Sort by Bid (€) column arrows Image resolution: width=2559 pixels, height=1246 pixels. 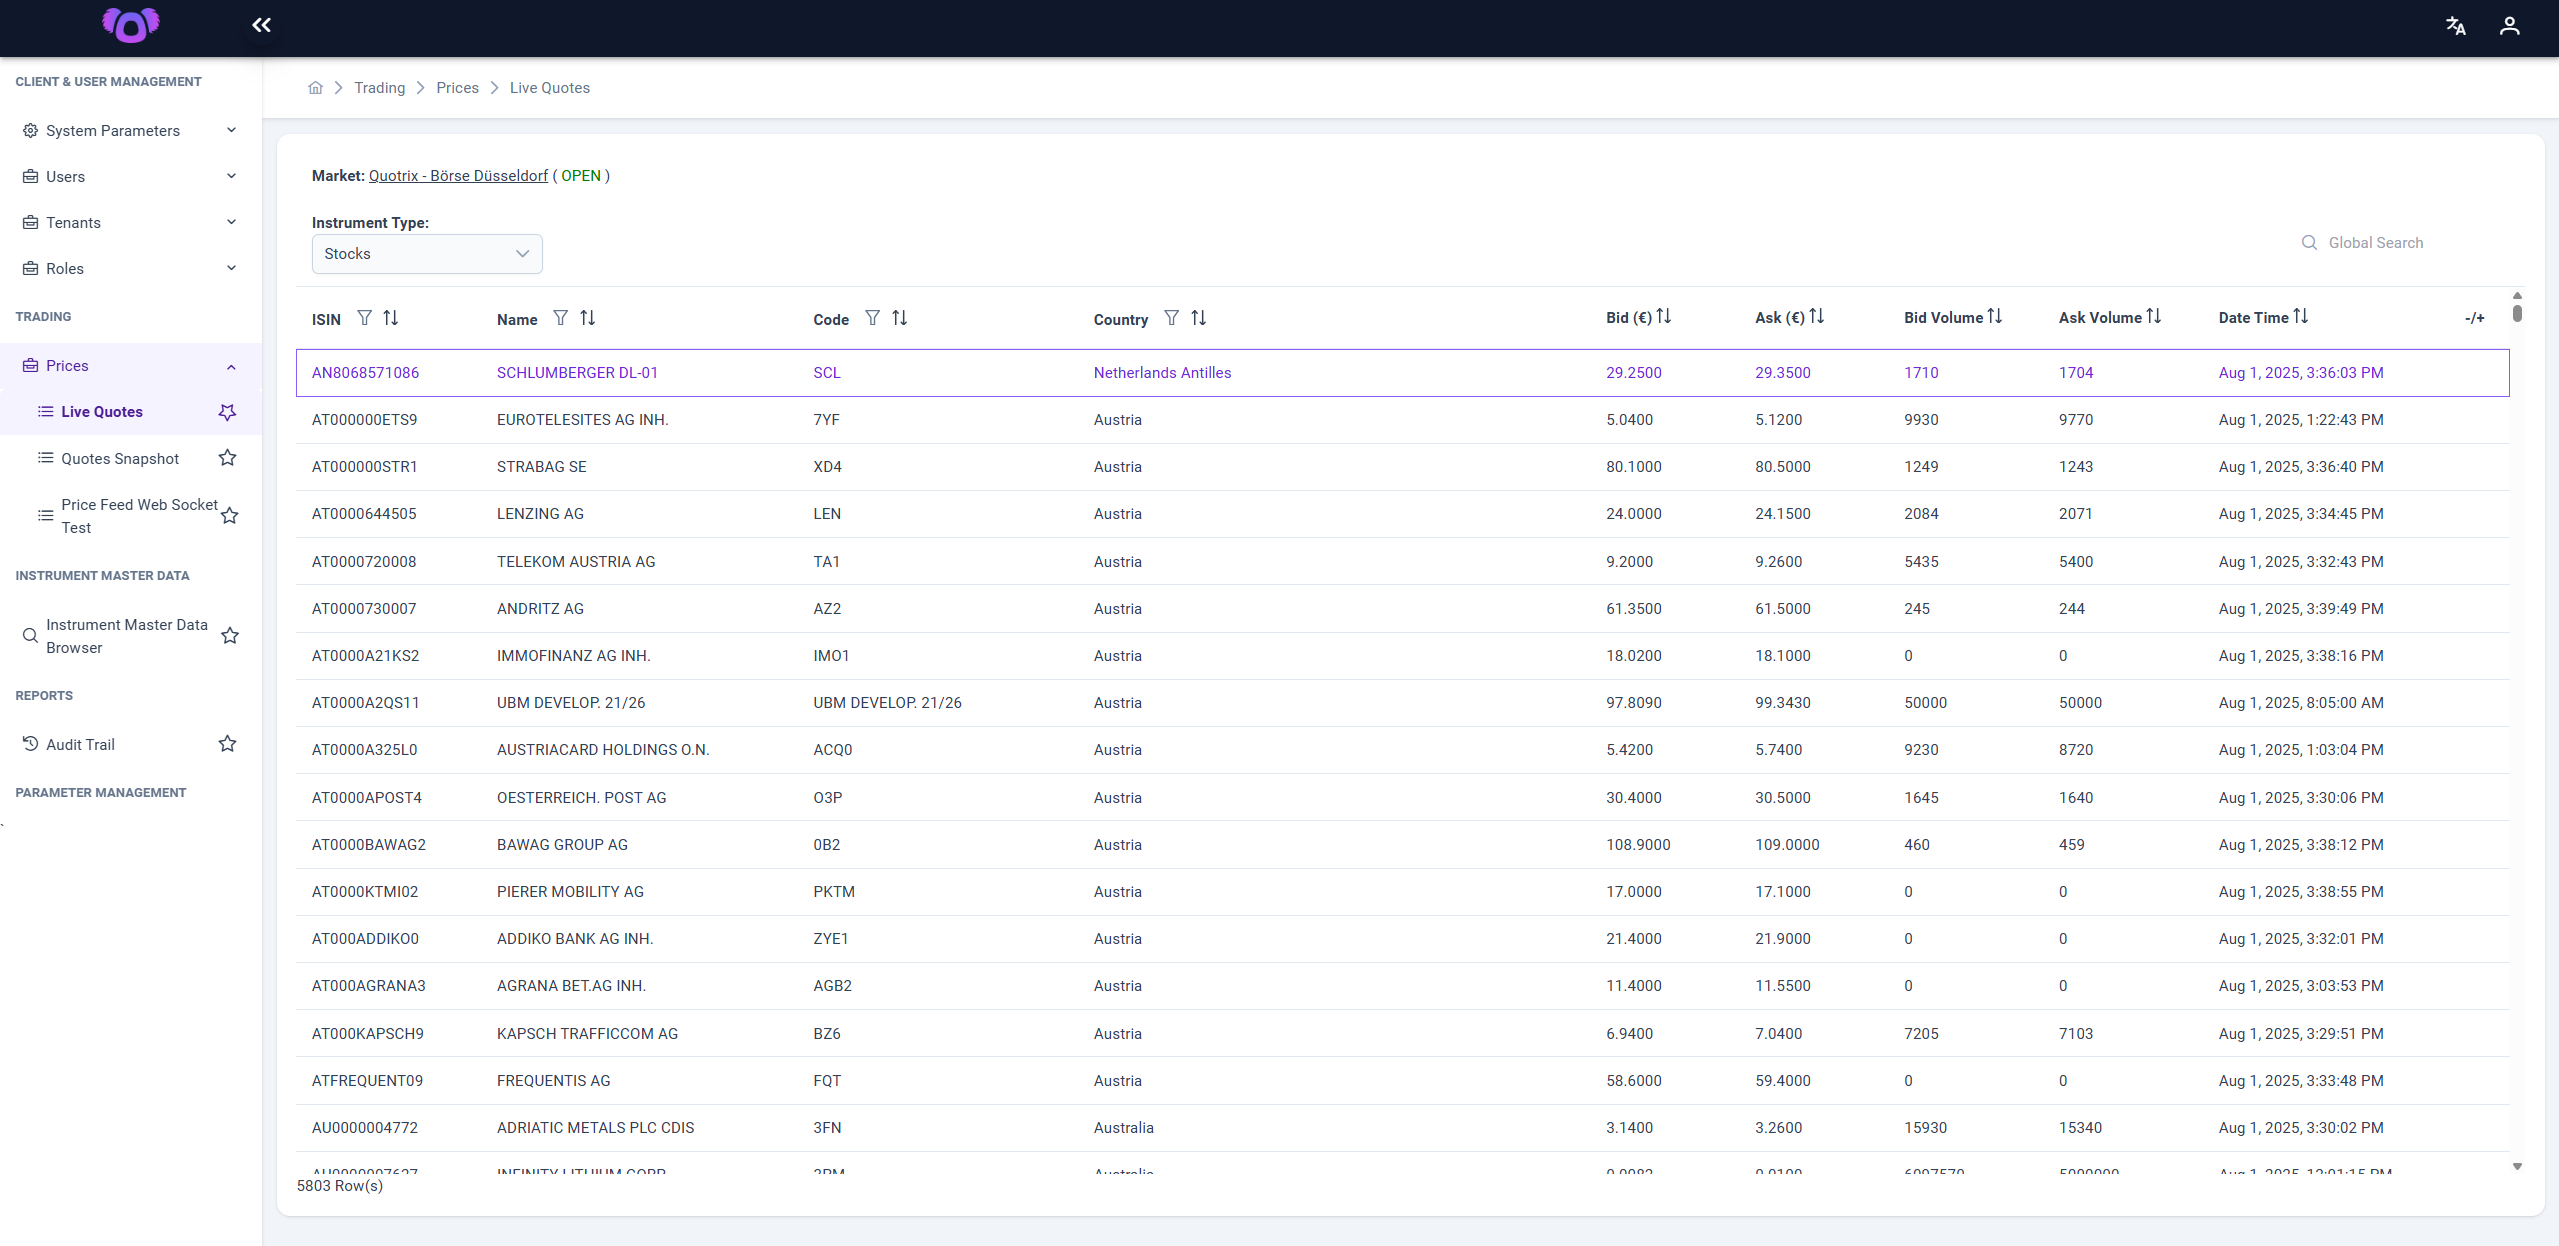(1664, 316)
